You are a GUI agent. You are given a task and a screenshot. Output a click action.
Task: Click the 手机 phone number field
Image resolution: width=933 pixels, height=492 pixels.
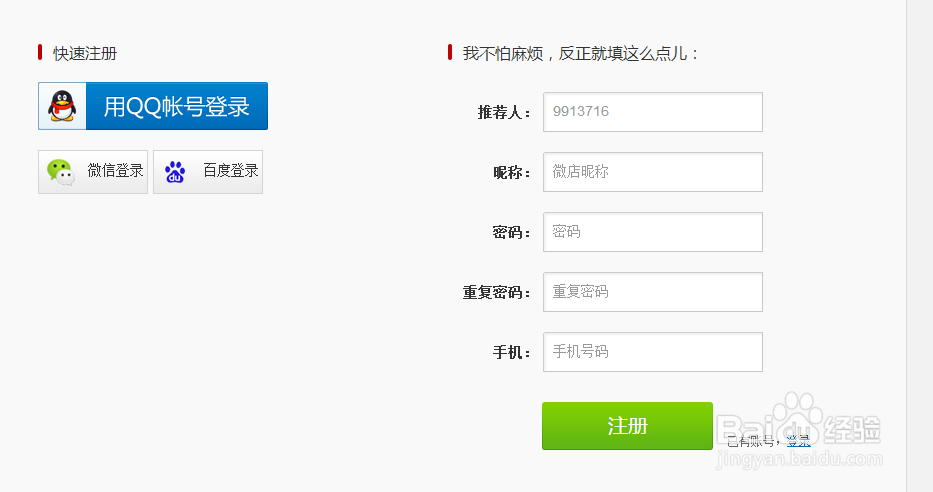(652, 352)
